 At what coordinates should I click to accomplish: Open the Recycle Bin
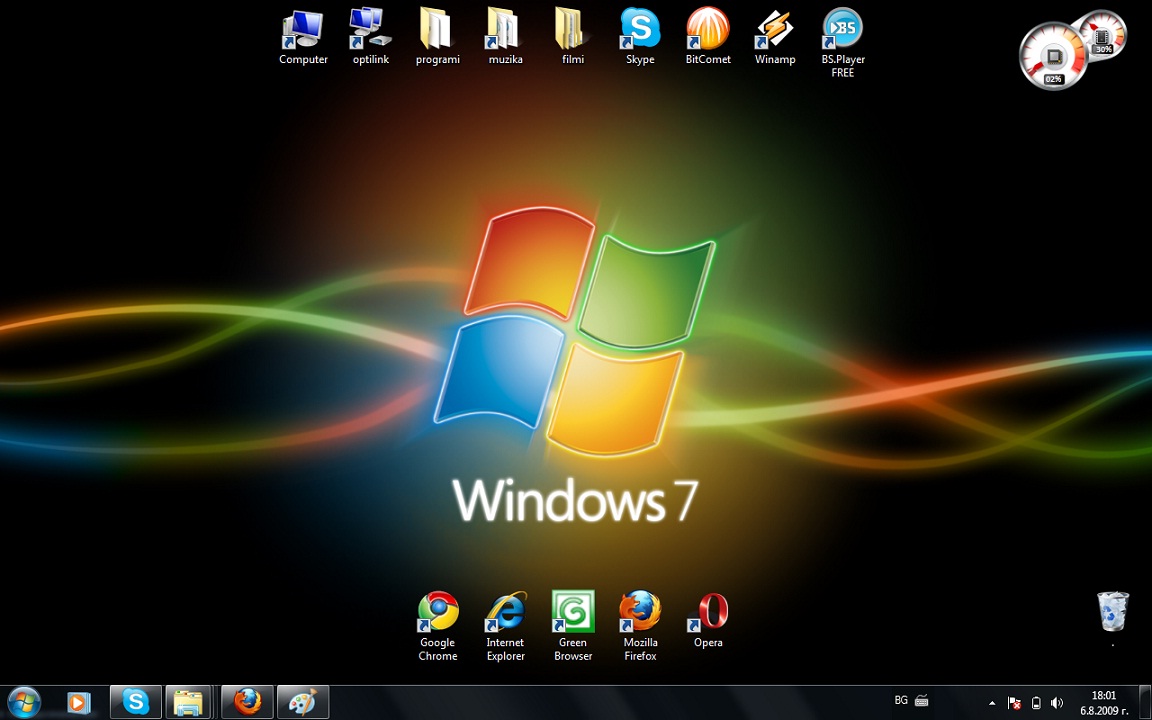click(1112, 611)
